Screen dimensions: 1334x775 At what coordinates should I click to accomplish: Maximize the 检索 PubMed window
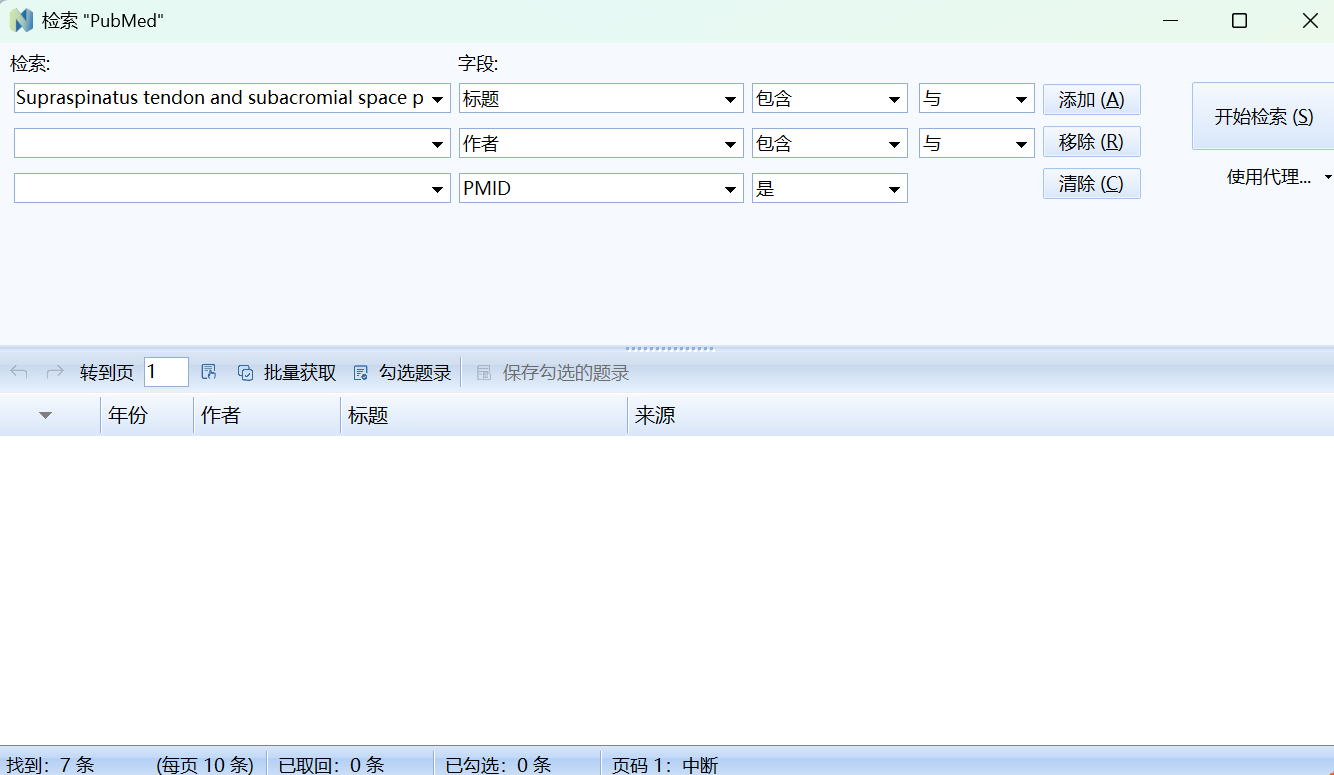[1239, 20]
